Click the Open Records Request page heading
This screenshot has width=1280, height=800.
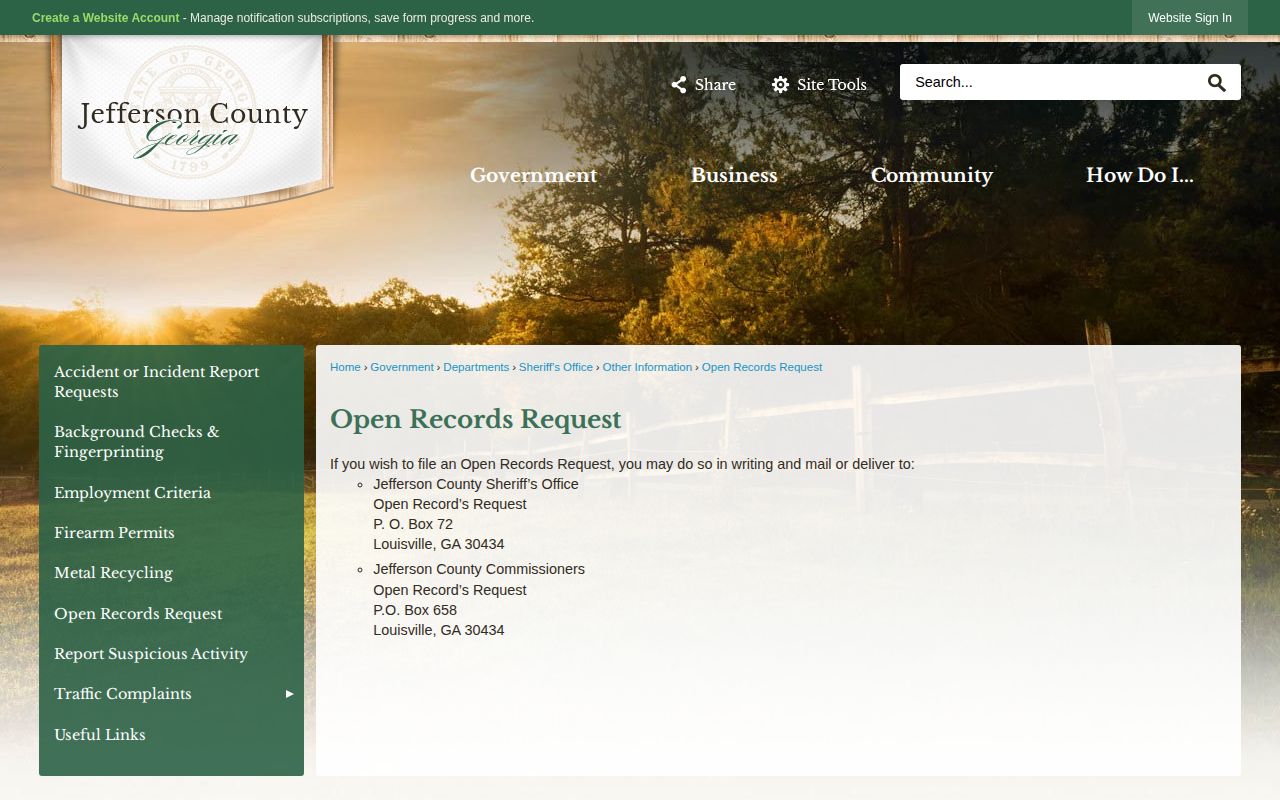[x=476, y=419]
